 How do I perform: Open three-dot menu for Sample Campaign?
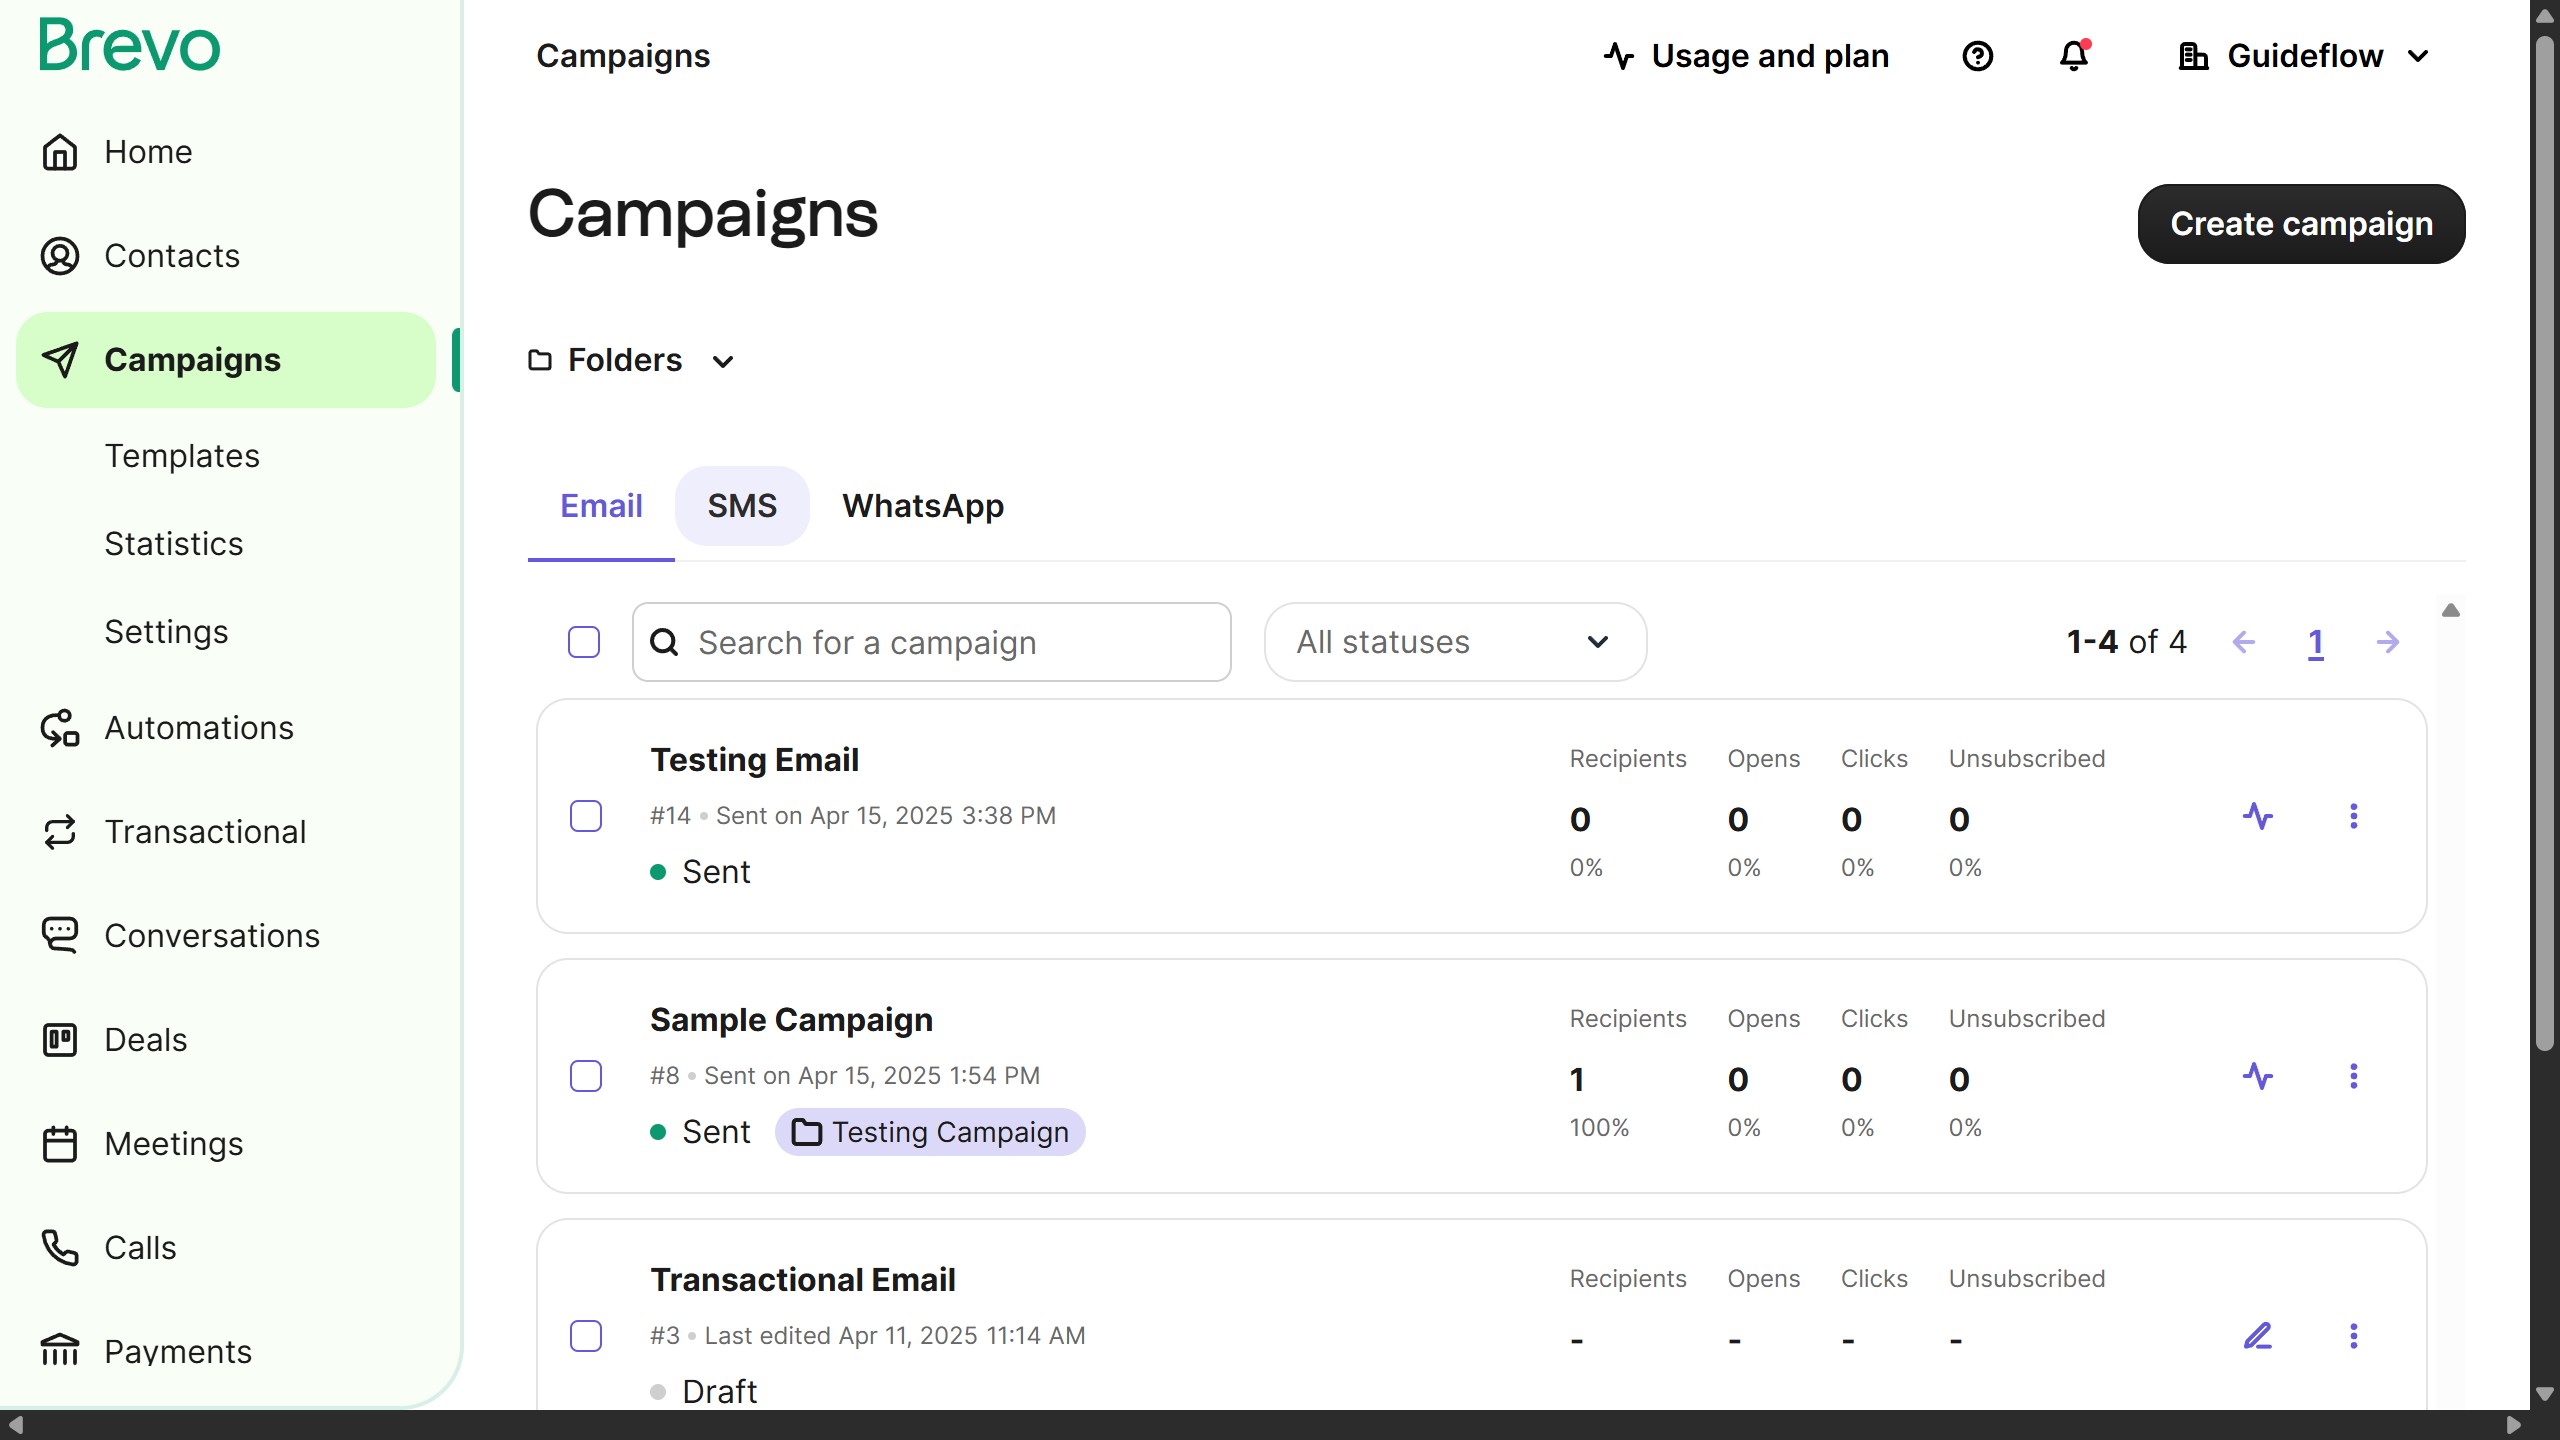(x=2353, y=1076)
